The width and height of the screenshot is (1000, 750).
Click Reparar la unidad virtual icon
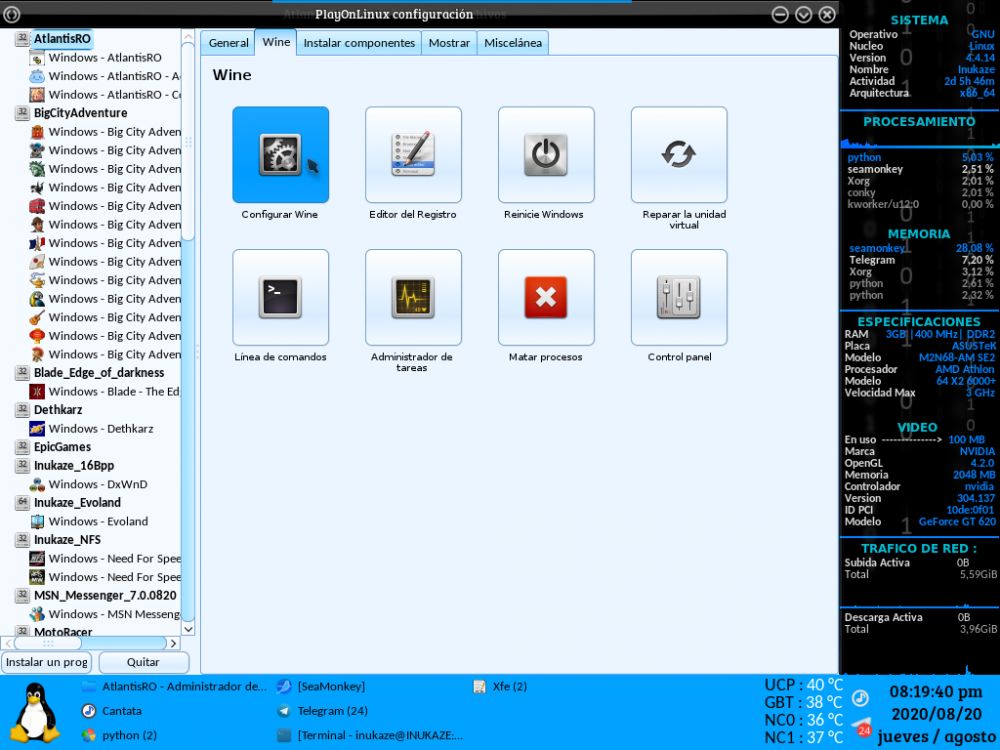point(679,155)
